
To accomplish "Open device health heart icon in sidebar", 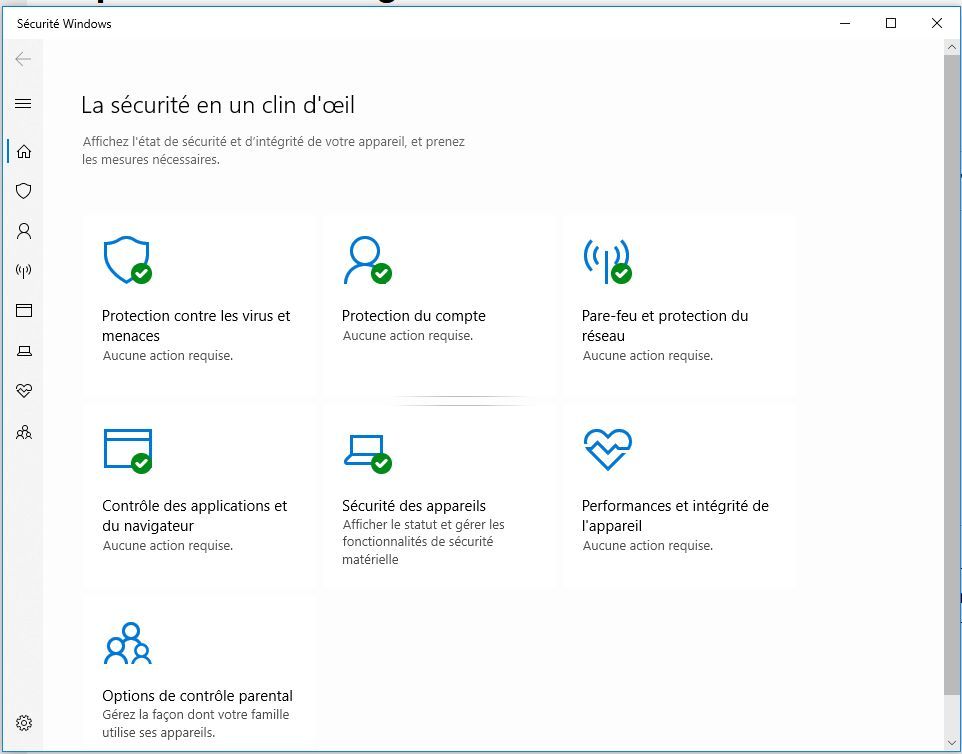I will pos(23,391).
